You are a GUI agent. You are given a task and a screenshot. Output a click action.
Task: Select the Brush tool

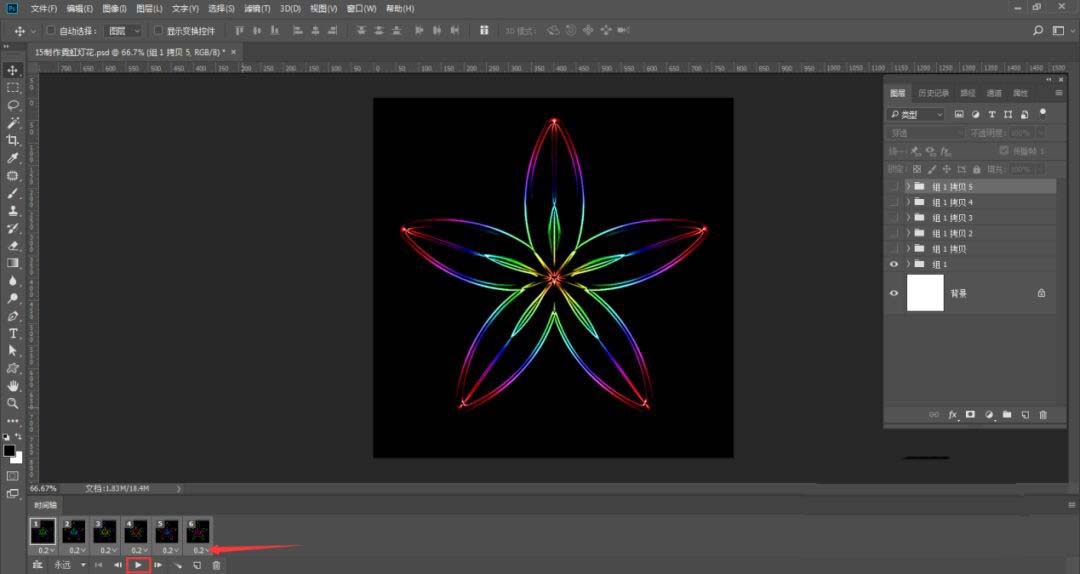[x=12, y=193]
